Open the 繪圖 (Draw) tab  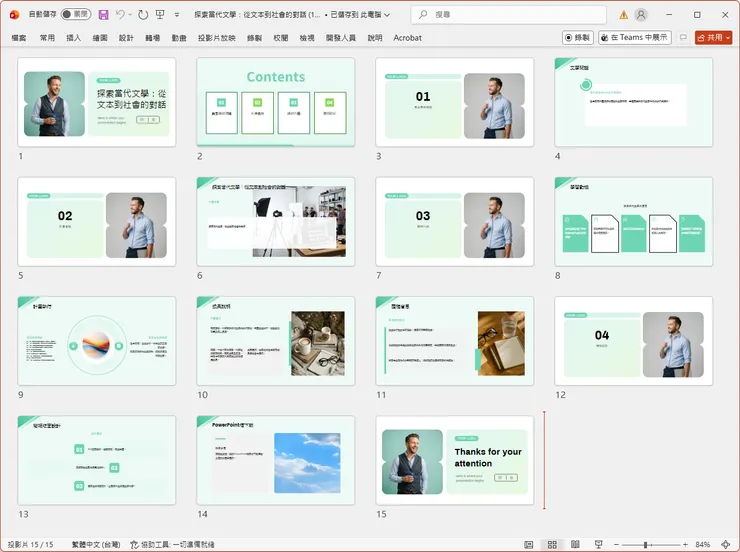pos(100,38)
